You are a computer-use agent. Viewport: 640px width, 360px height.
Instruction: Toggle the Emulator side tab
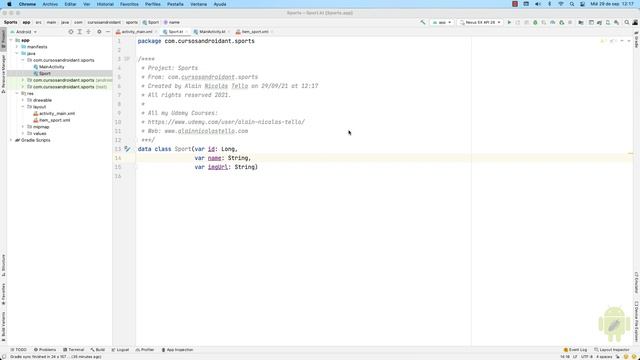tap(636, 282)
